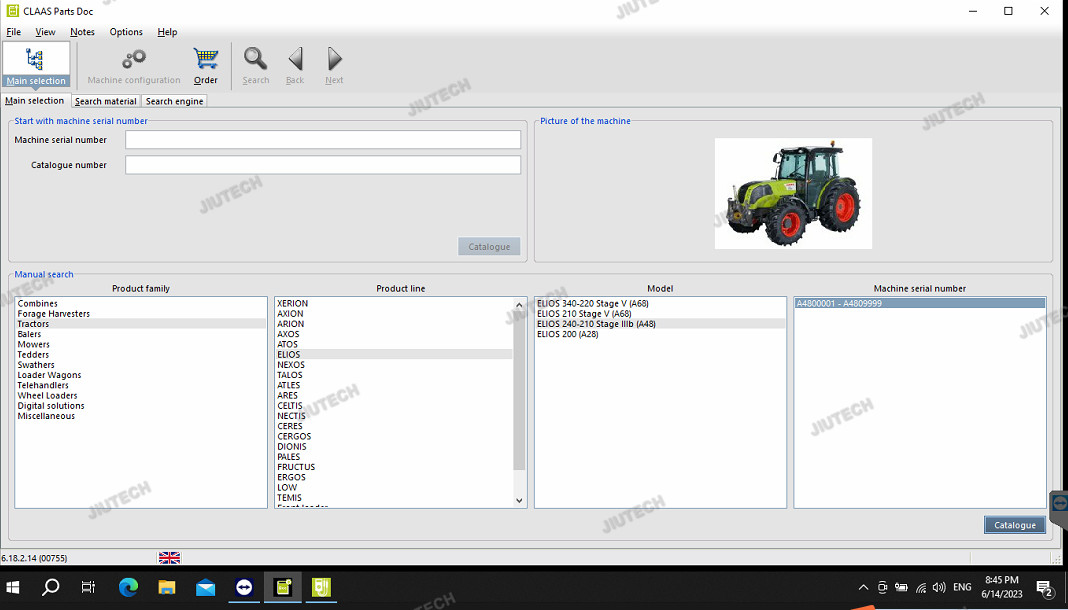Image resolution: width=1068 pixels, height=610 pixels.
Task: Switch to the Search material tab
Action: pyautogui.click(x=105, y=101)
